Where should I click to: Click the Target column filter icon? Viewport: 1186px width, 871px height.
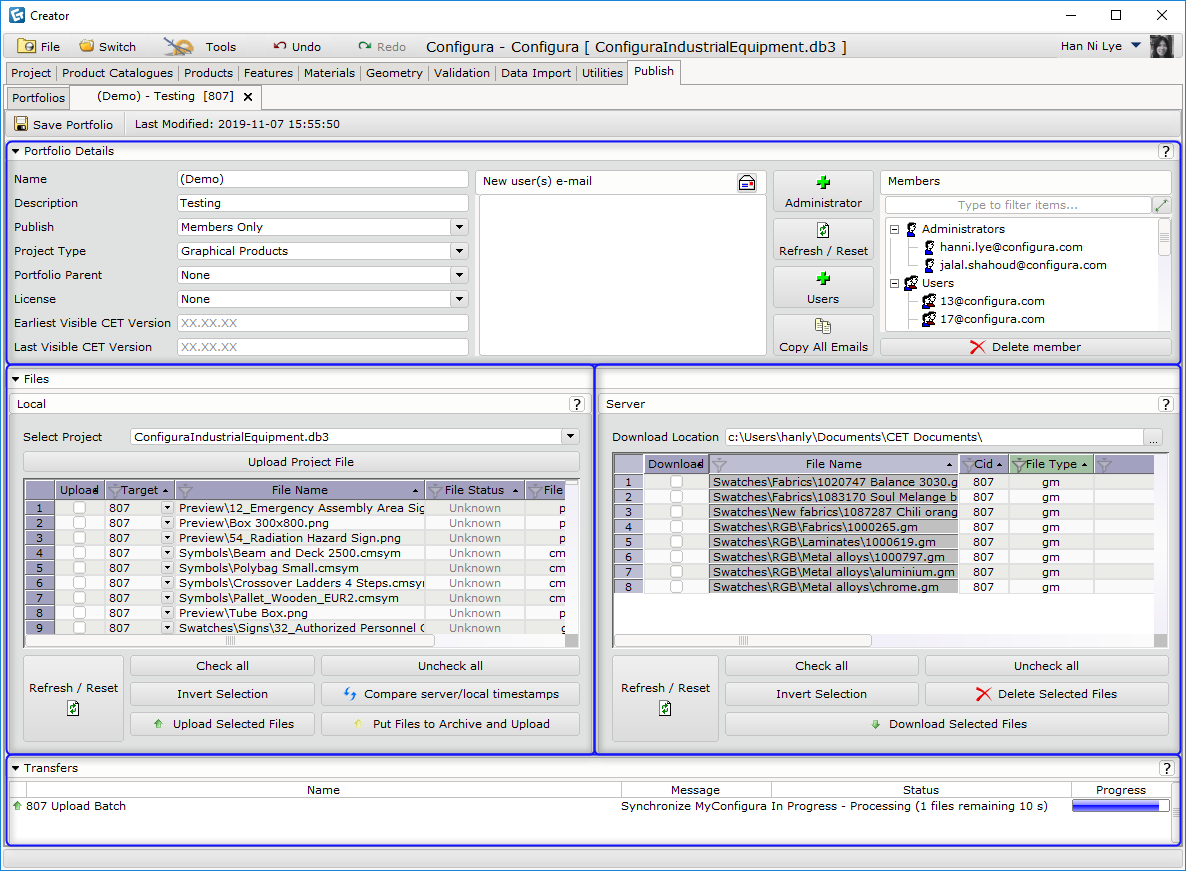pyautogui.click(x=114, y=491)
